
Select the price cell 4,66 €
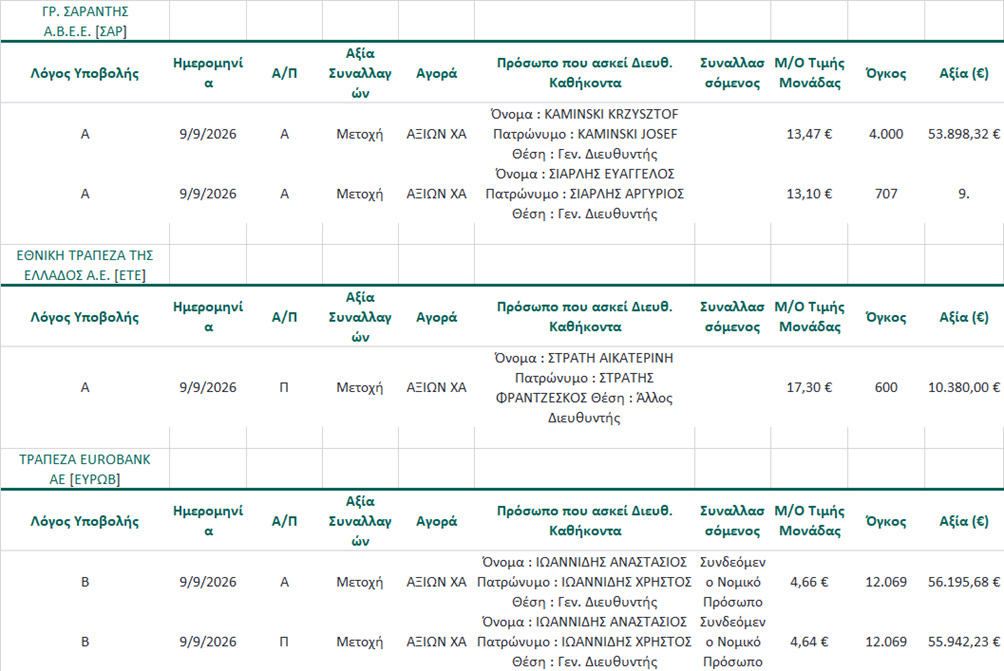(809, 582)
